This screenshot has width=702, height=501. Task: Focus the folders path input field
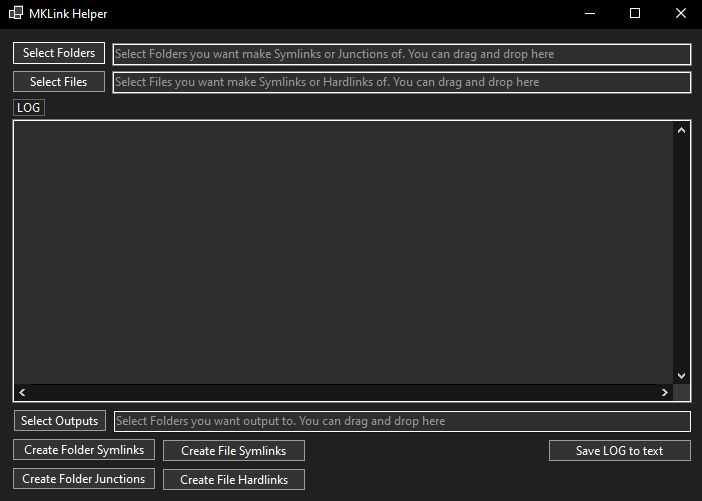tap(402, 54)
